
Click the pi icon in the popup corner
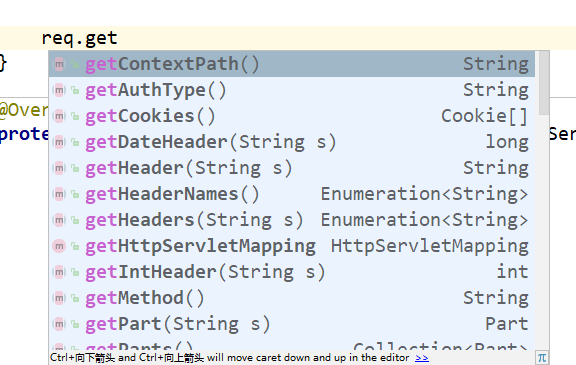[542, 357]
